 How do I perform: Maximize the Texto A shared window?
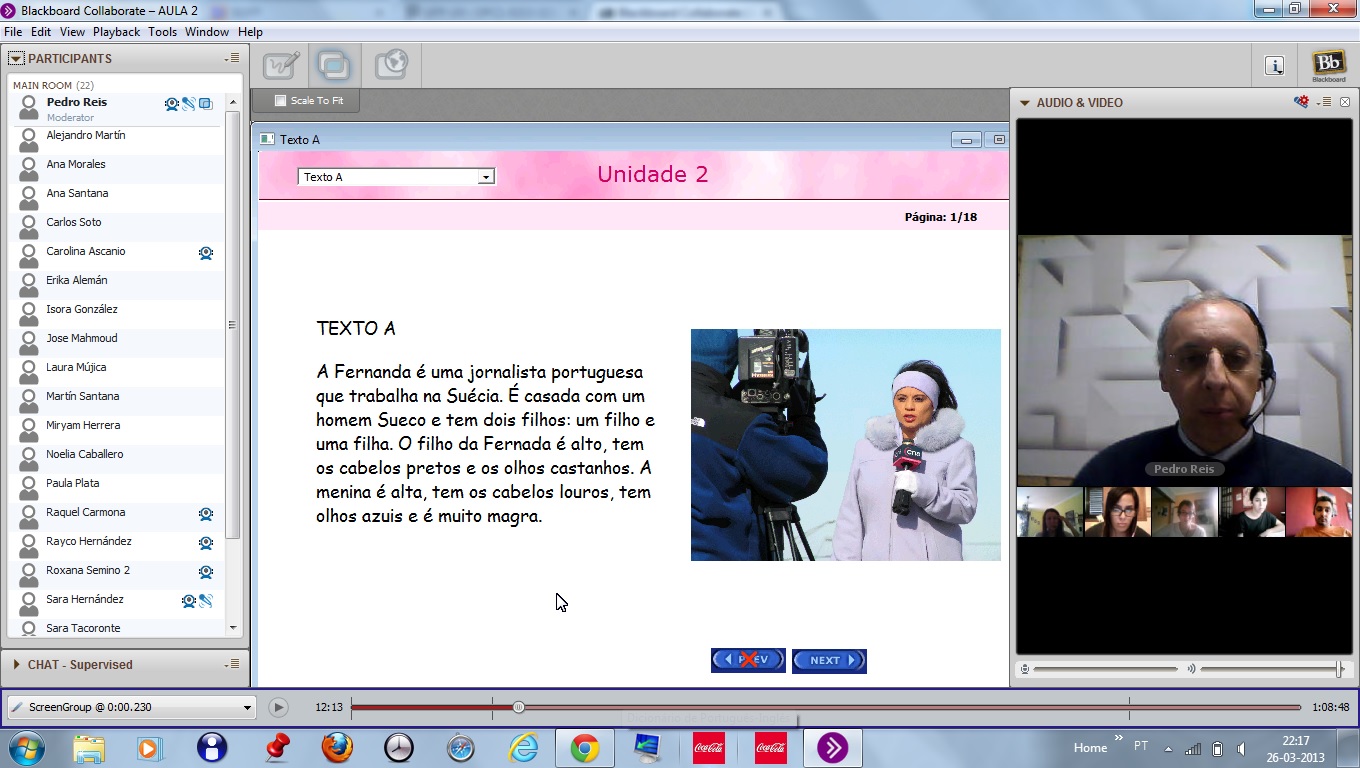click(x=997, y=140)
